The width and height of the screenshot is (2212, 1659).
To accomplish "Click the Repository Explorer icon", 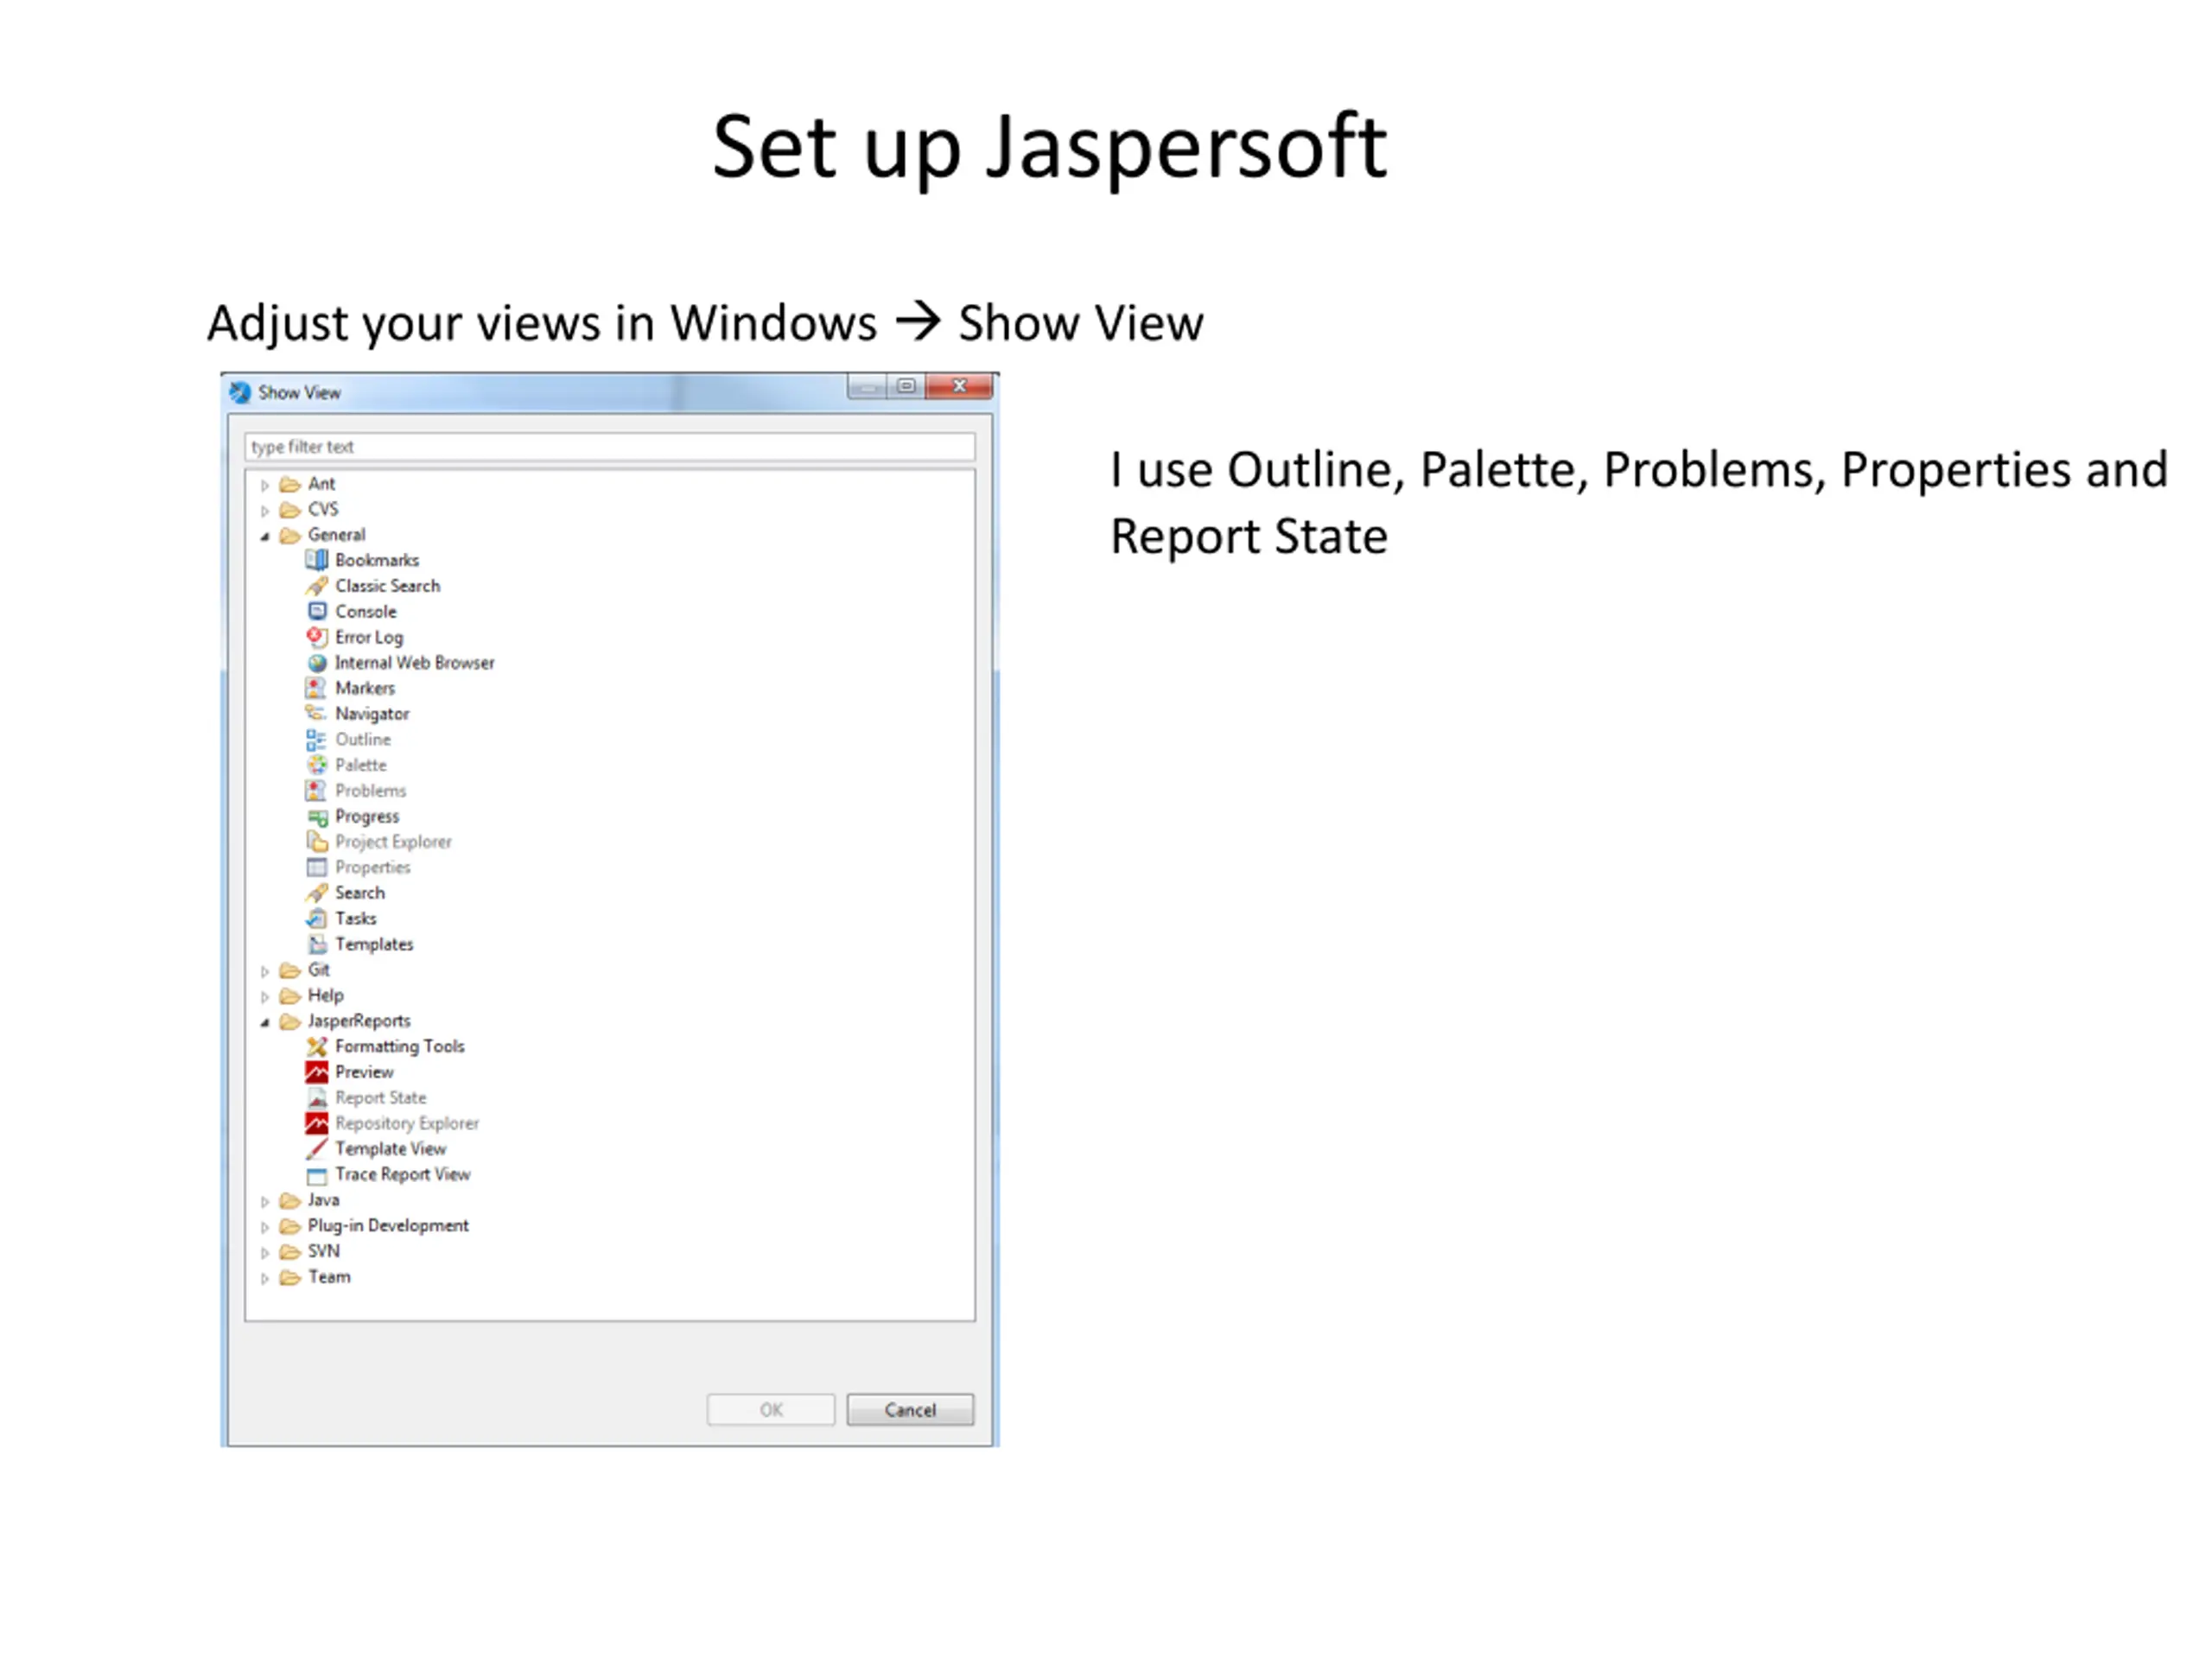I will point(317,1124).
